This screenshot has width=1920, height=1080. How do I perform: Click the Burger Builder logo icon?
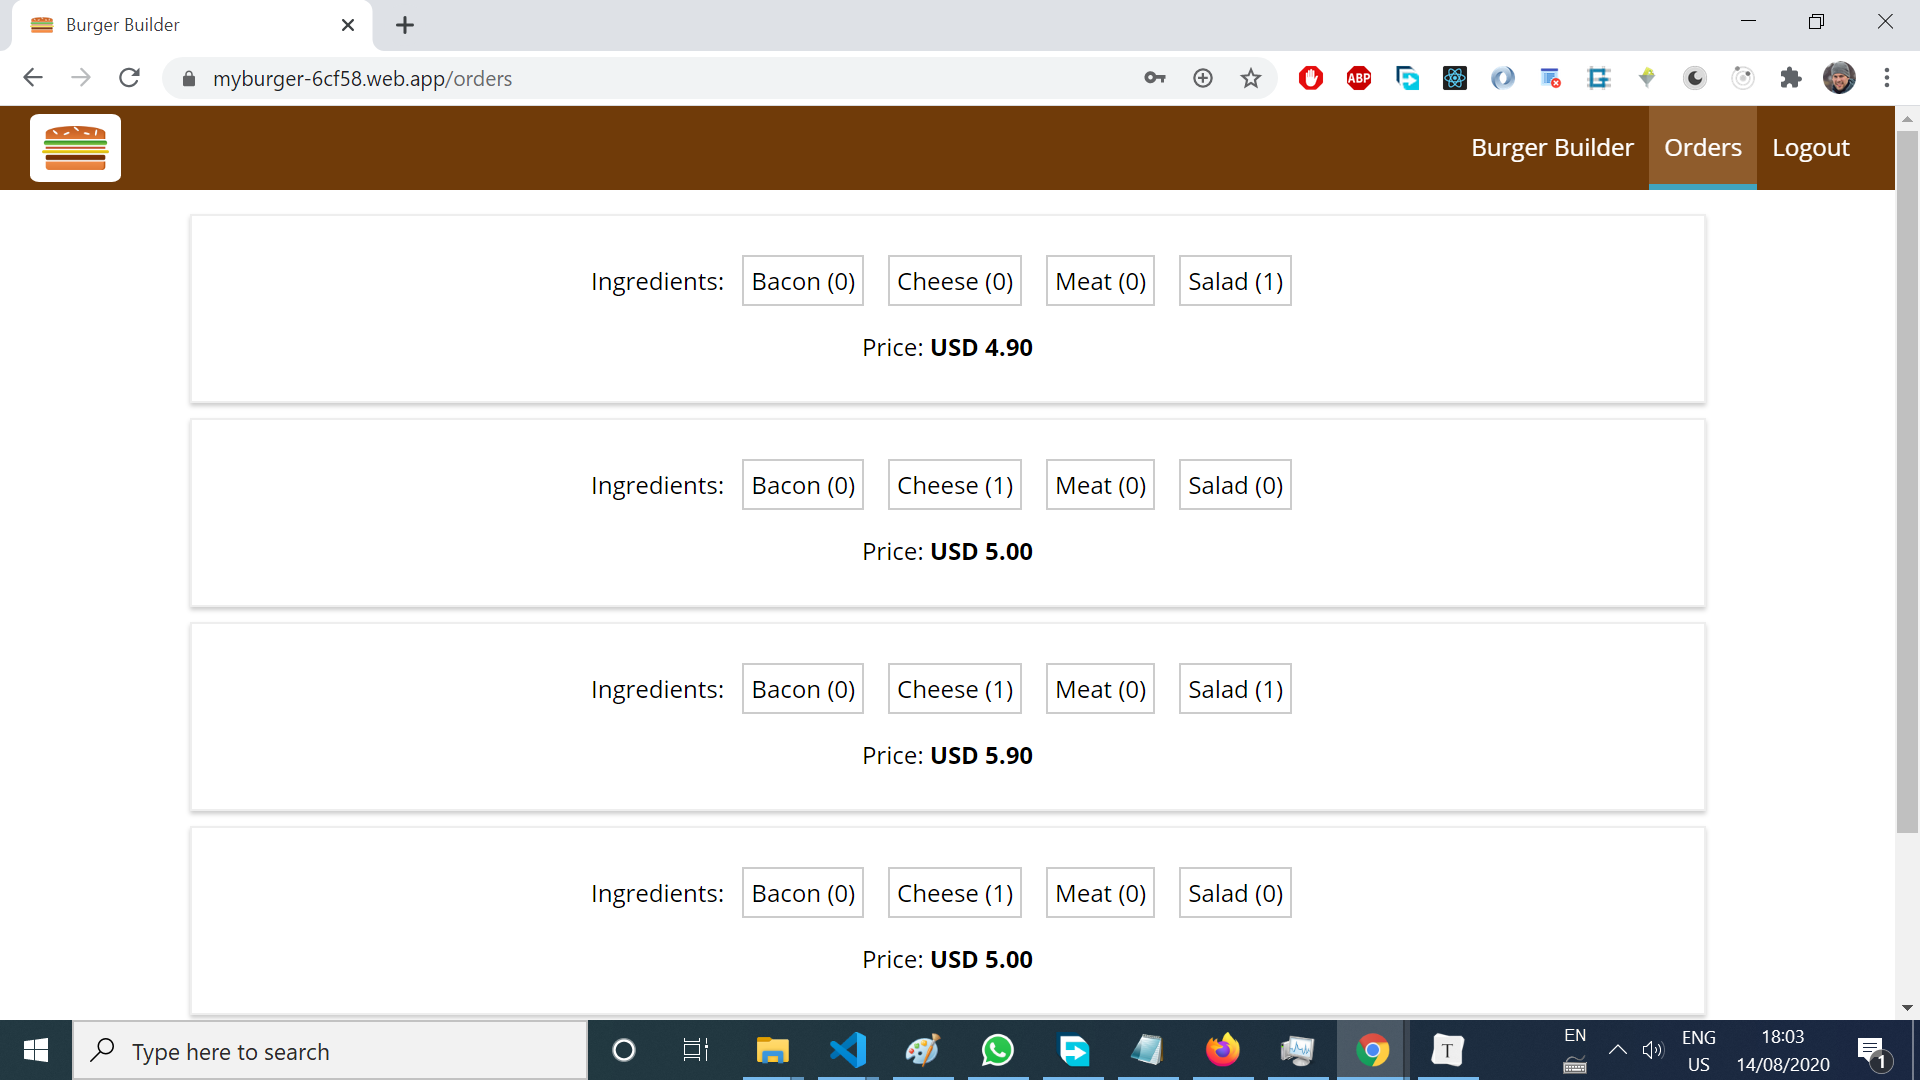coord(74,148)
